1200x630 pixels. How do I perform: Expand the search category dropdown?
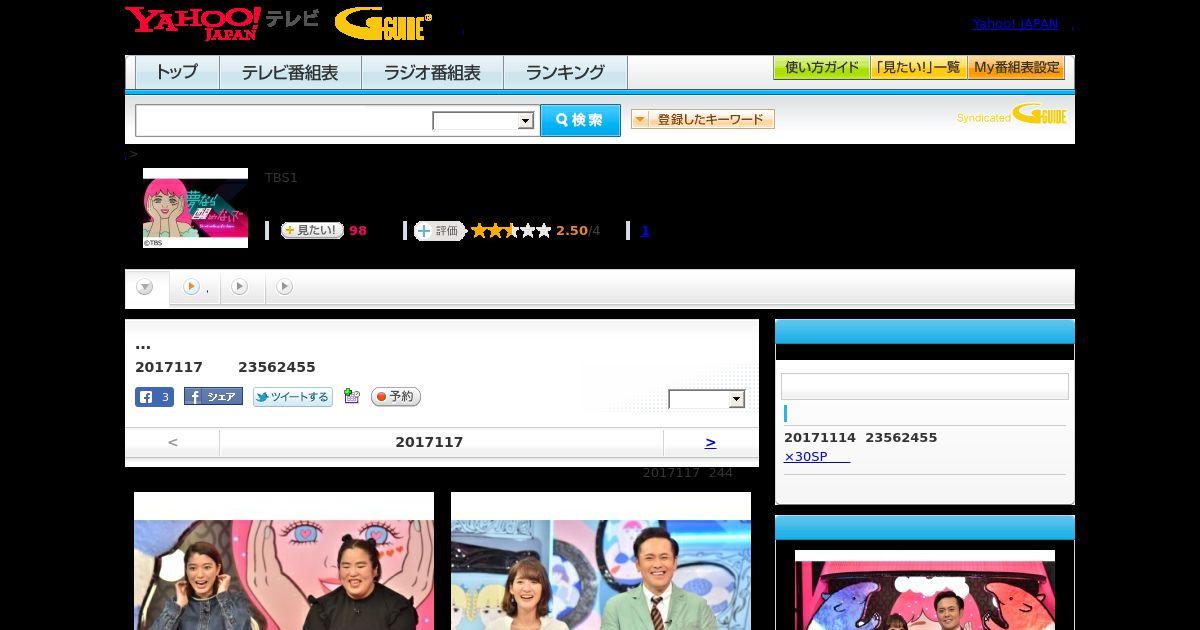[x=483, y=121]
